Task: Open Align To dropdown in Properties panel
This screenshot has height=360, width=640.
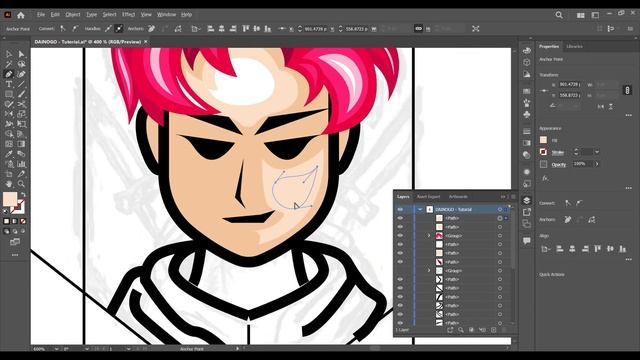Action: 545,249
